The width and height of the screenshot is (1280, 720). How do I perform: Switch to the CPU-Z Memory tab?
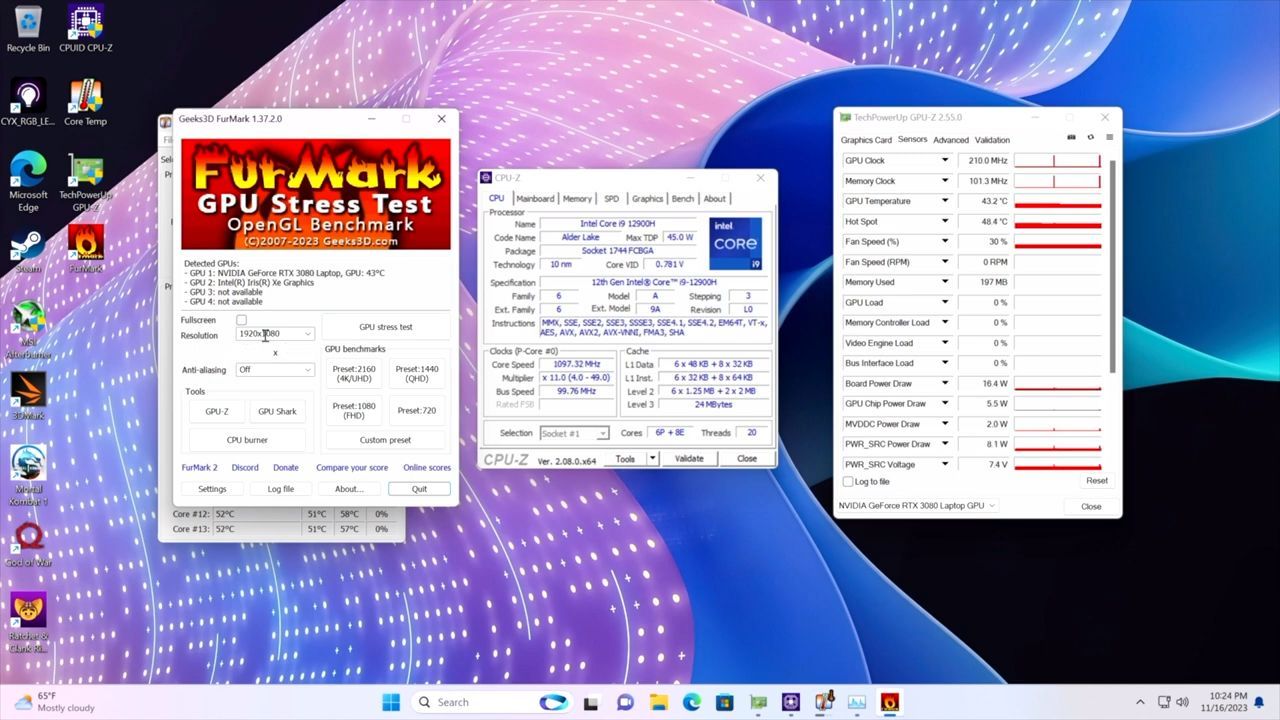[577, 199]
